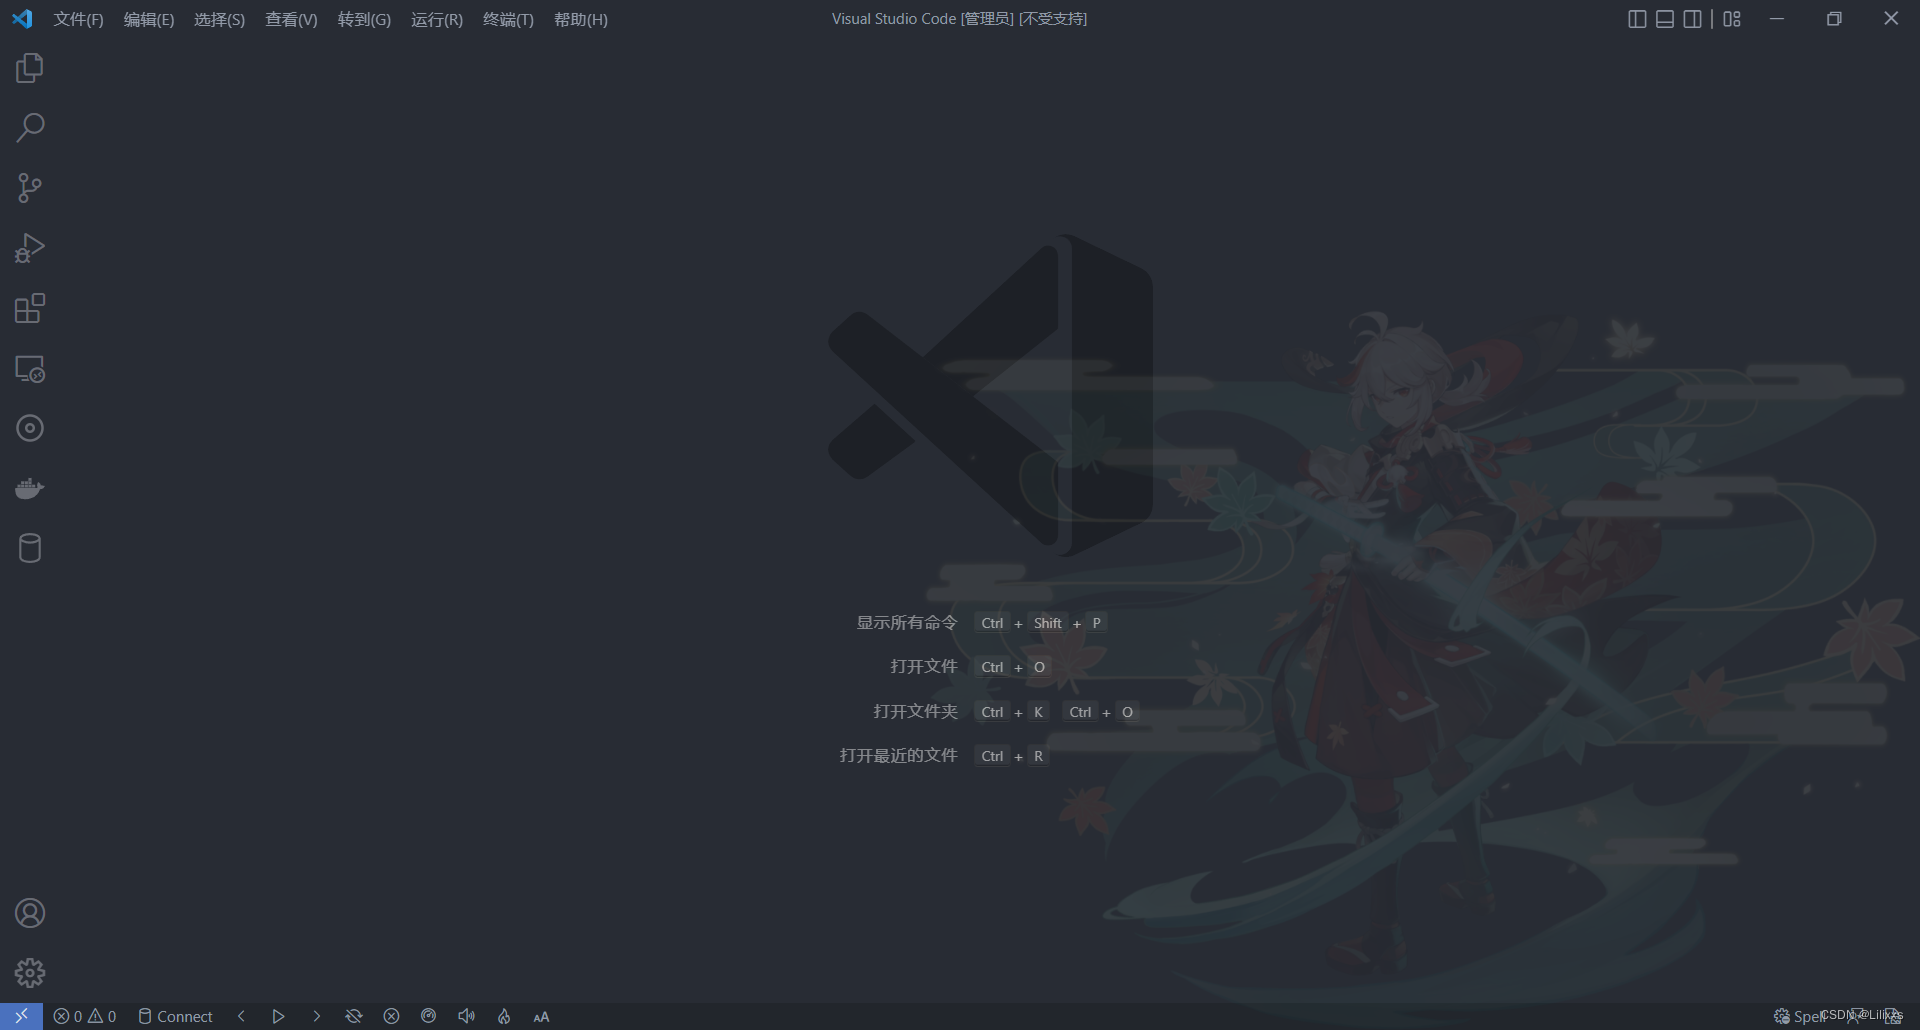The height and width of the screenshot is (1030, 1920).
Task: Open the remote connection menu via status bar
Action: [x=20, y=1016]
